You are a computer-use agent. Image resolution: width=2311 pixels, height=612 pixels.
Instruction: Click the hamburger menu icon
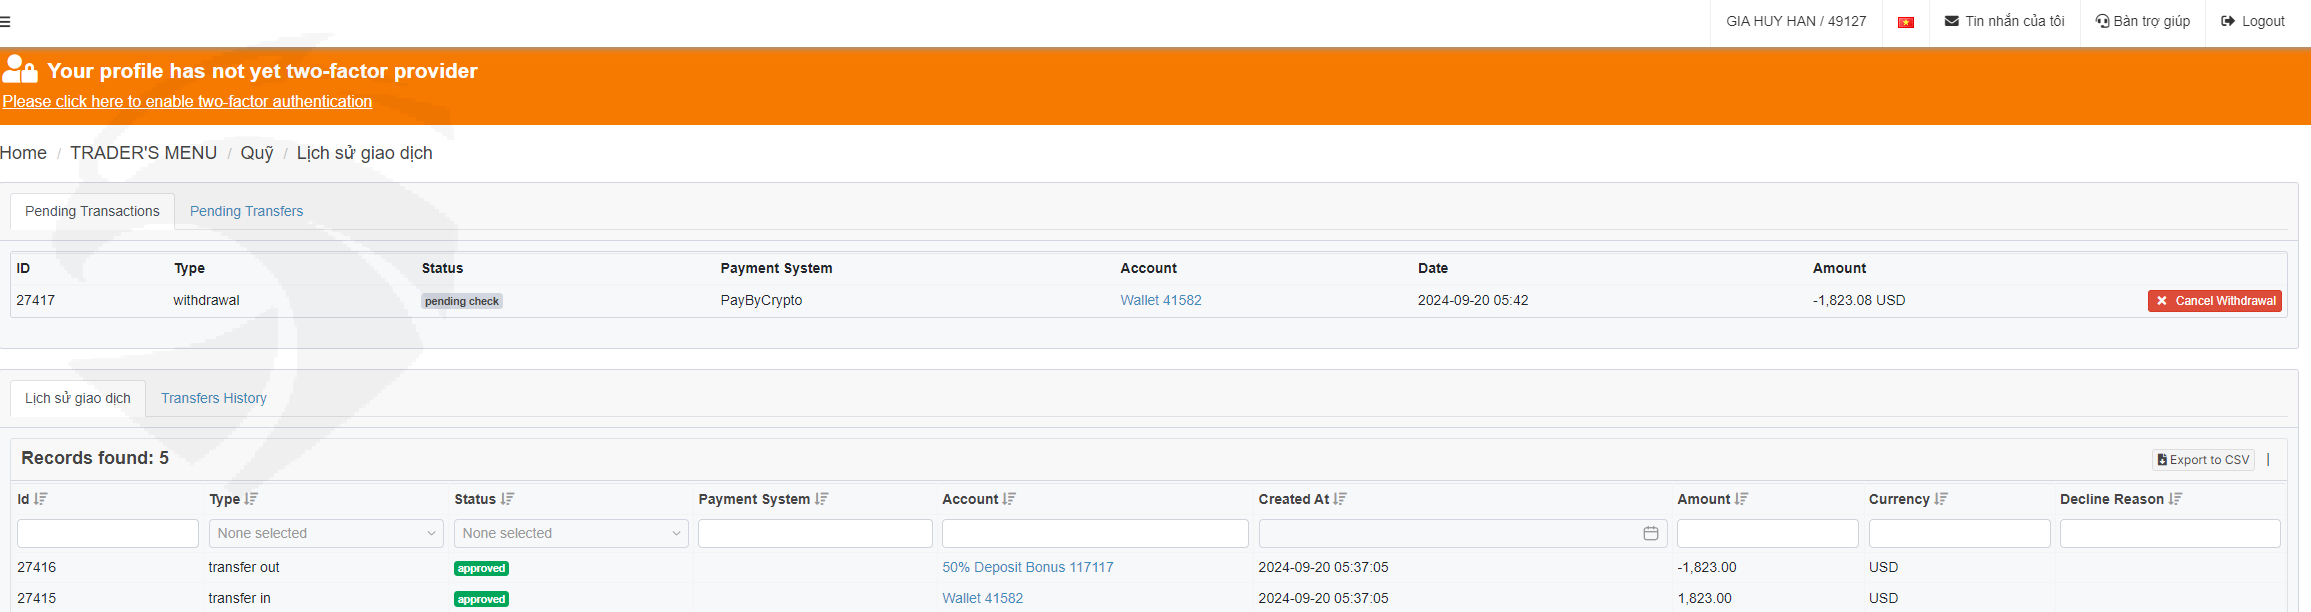coord(6,21)
